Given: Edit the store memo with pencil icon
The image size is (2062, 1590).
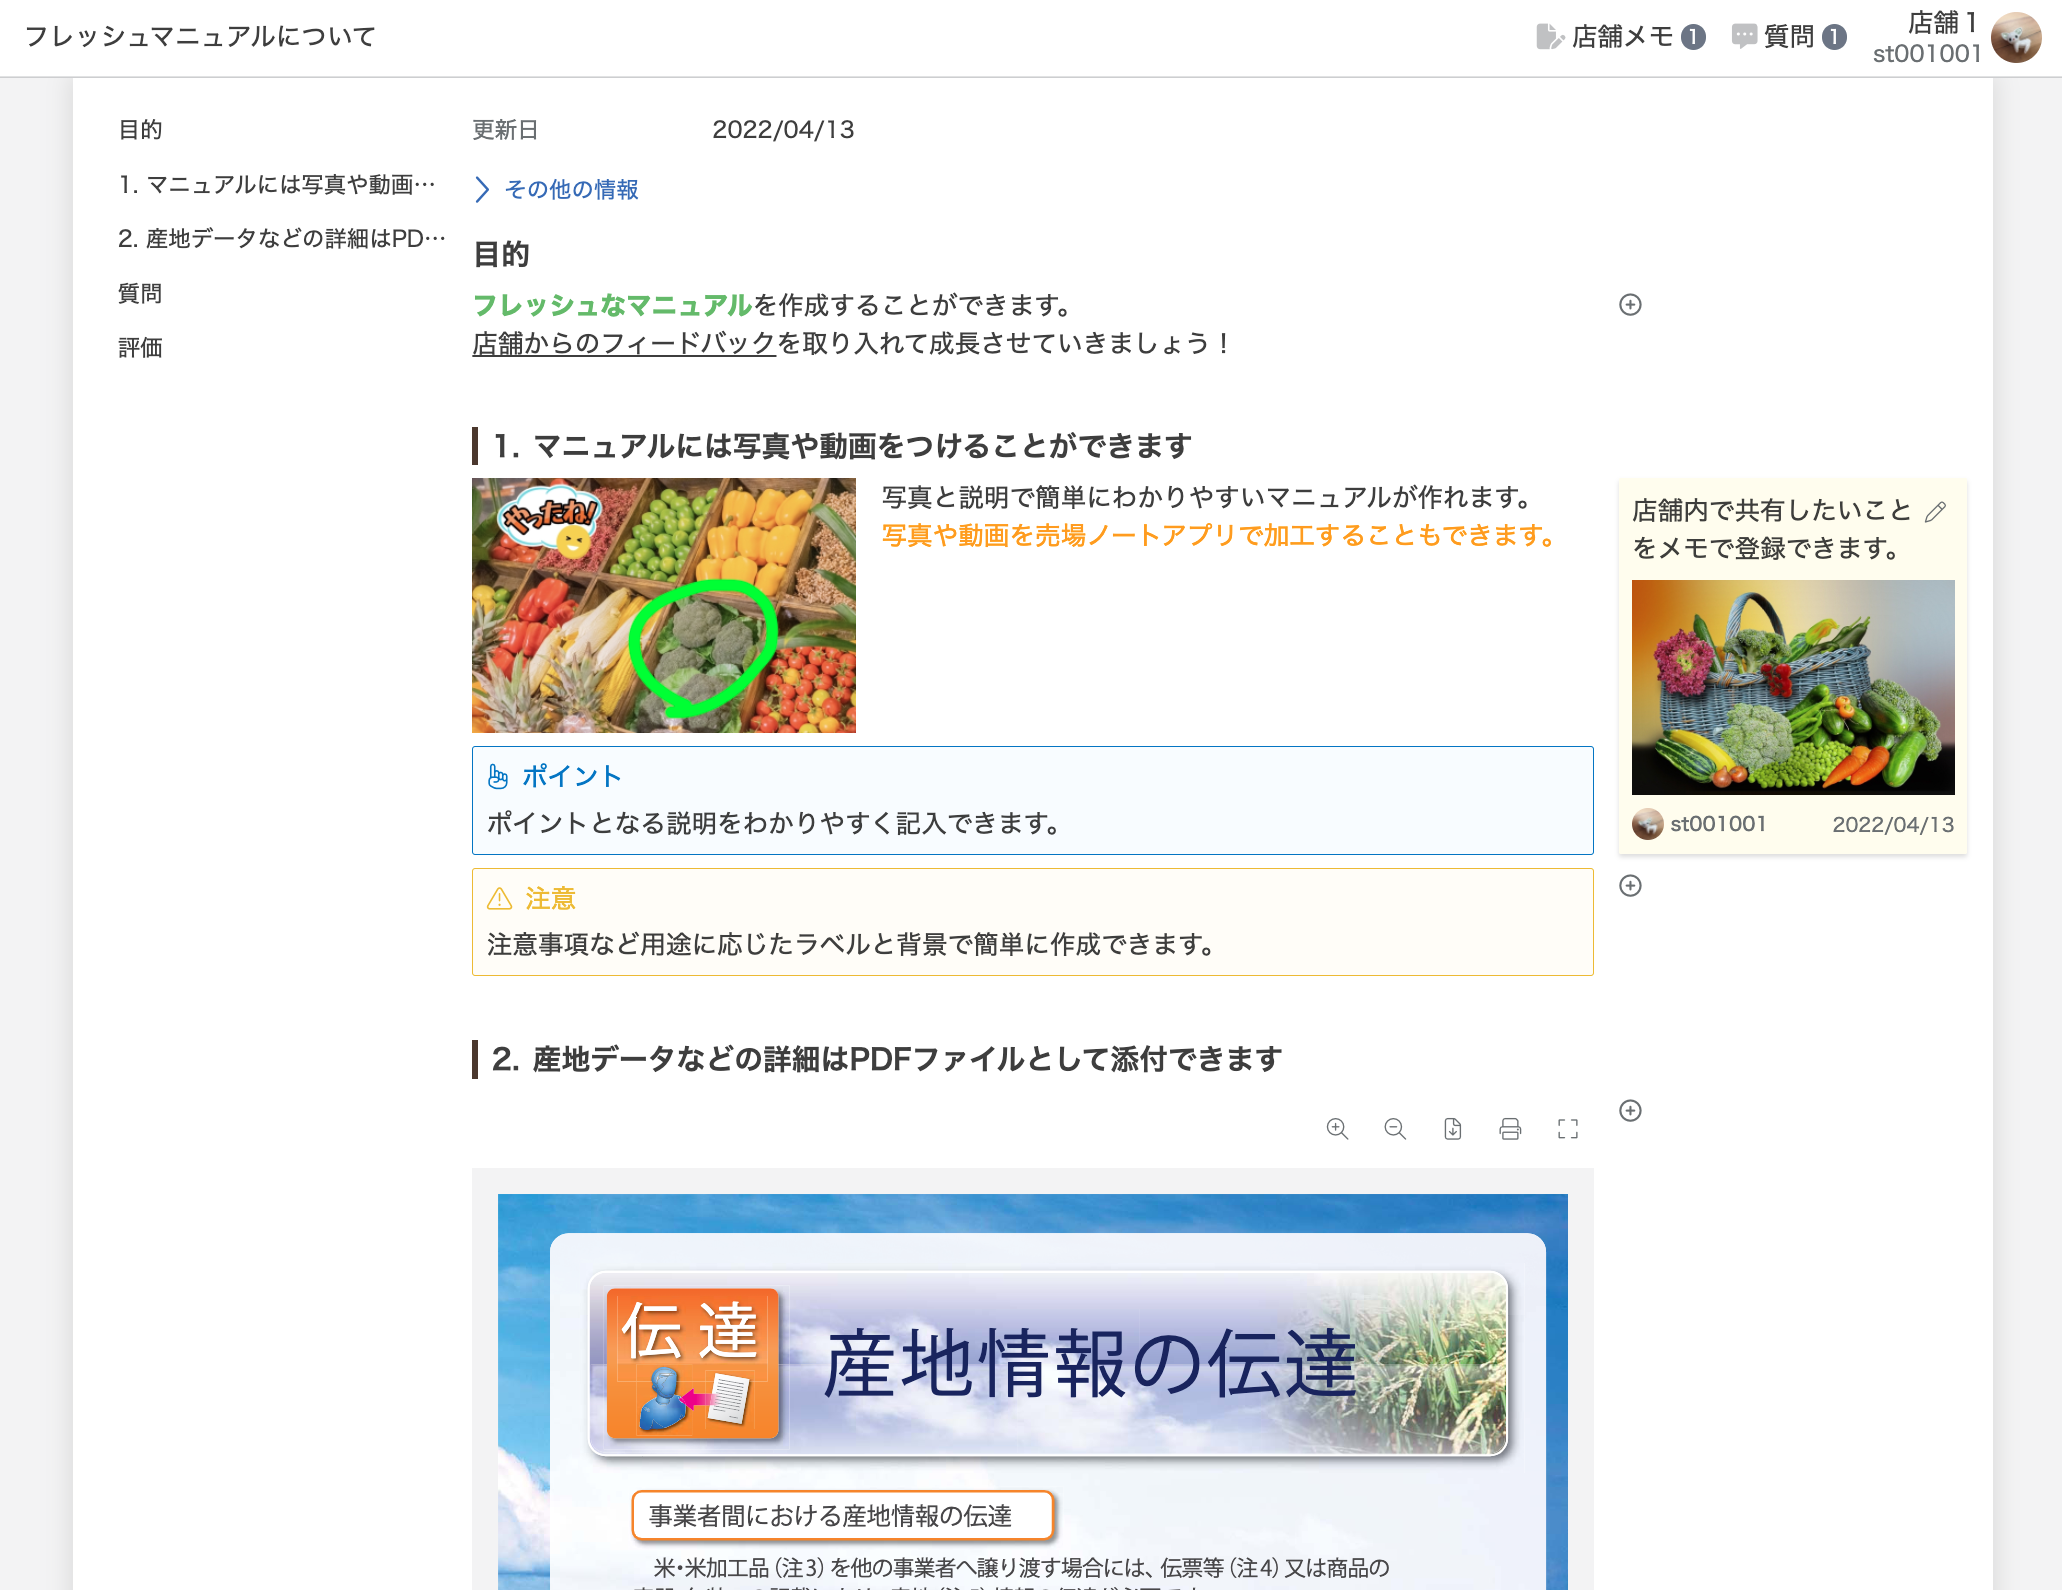Looking at the screenshot, I should 1936,512.
